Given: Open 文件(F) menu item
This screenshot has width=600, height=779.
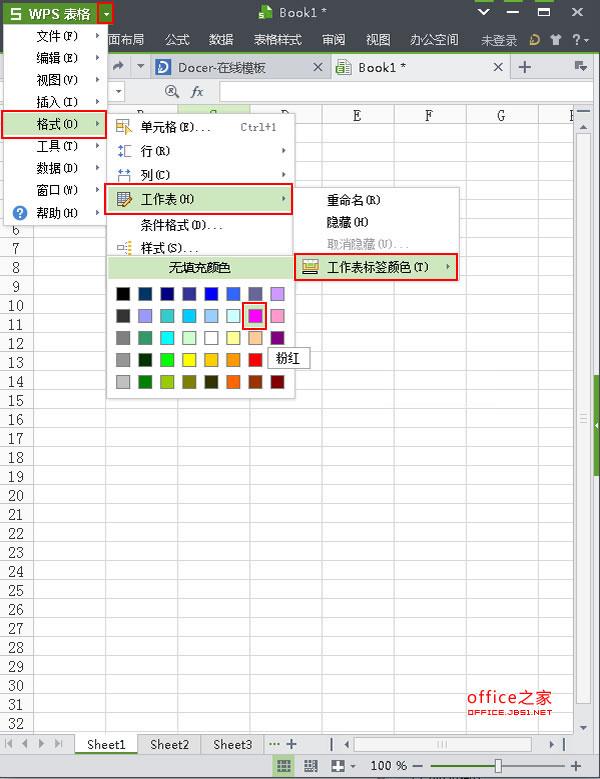Looking at the screenshot, I should coord(55,36).
